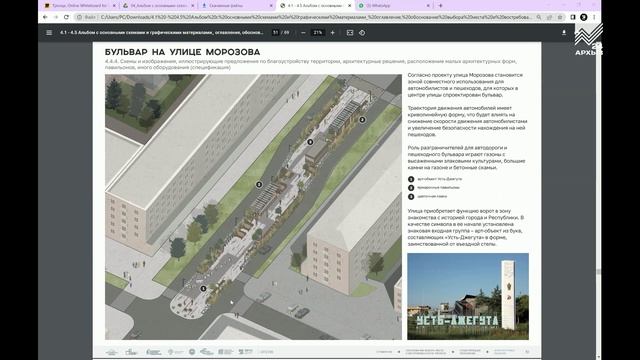Click the PDF title text in the toolbar

pos(162,33)
